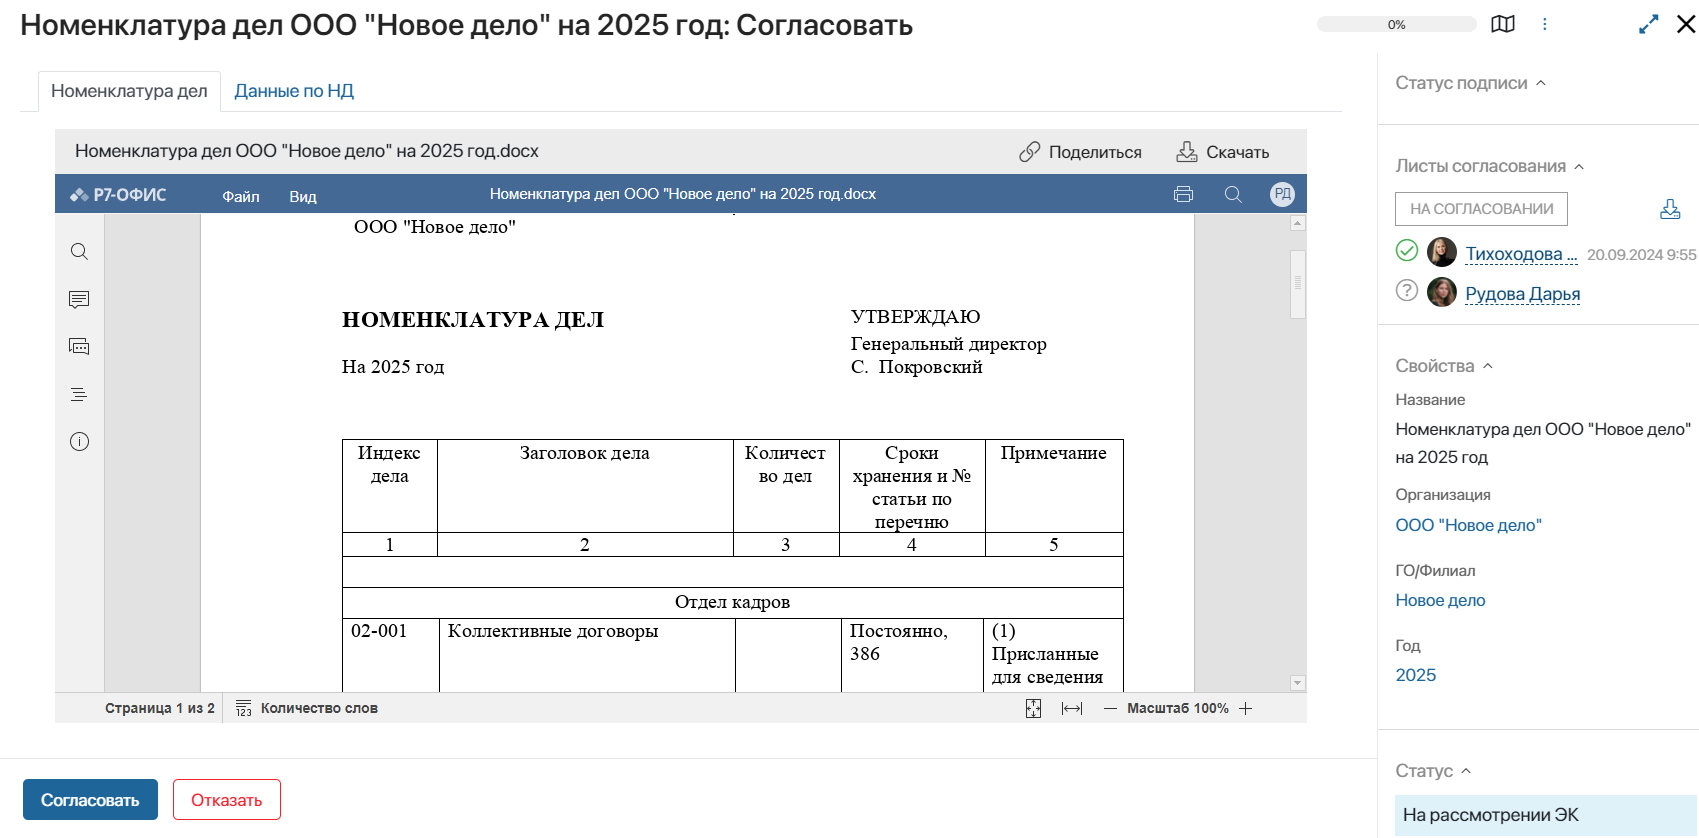
Task: Click the Отдел кадров table row
Action: pos(733,602)
